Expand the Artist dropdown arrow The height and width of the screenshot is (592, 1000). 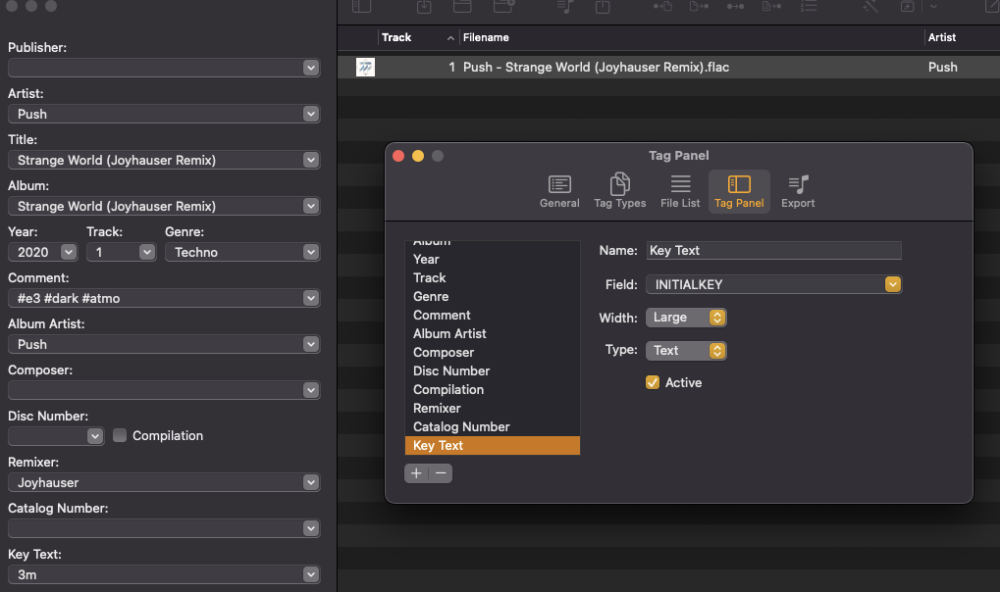coord(311,114)
